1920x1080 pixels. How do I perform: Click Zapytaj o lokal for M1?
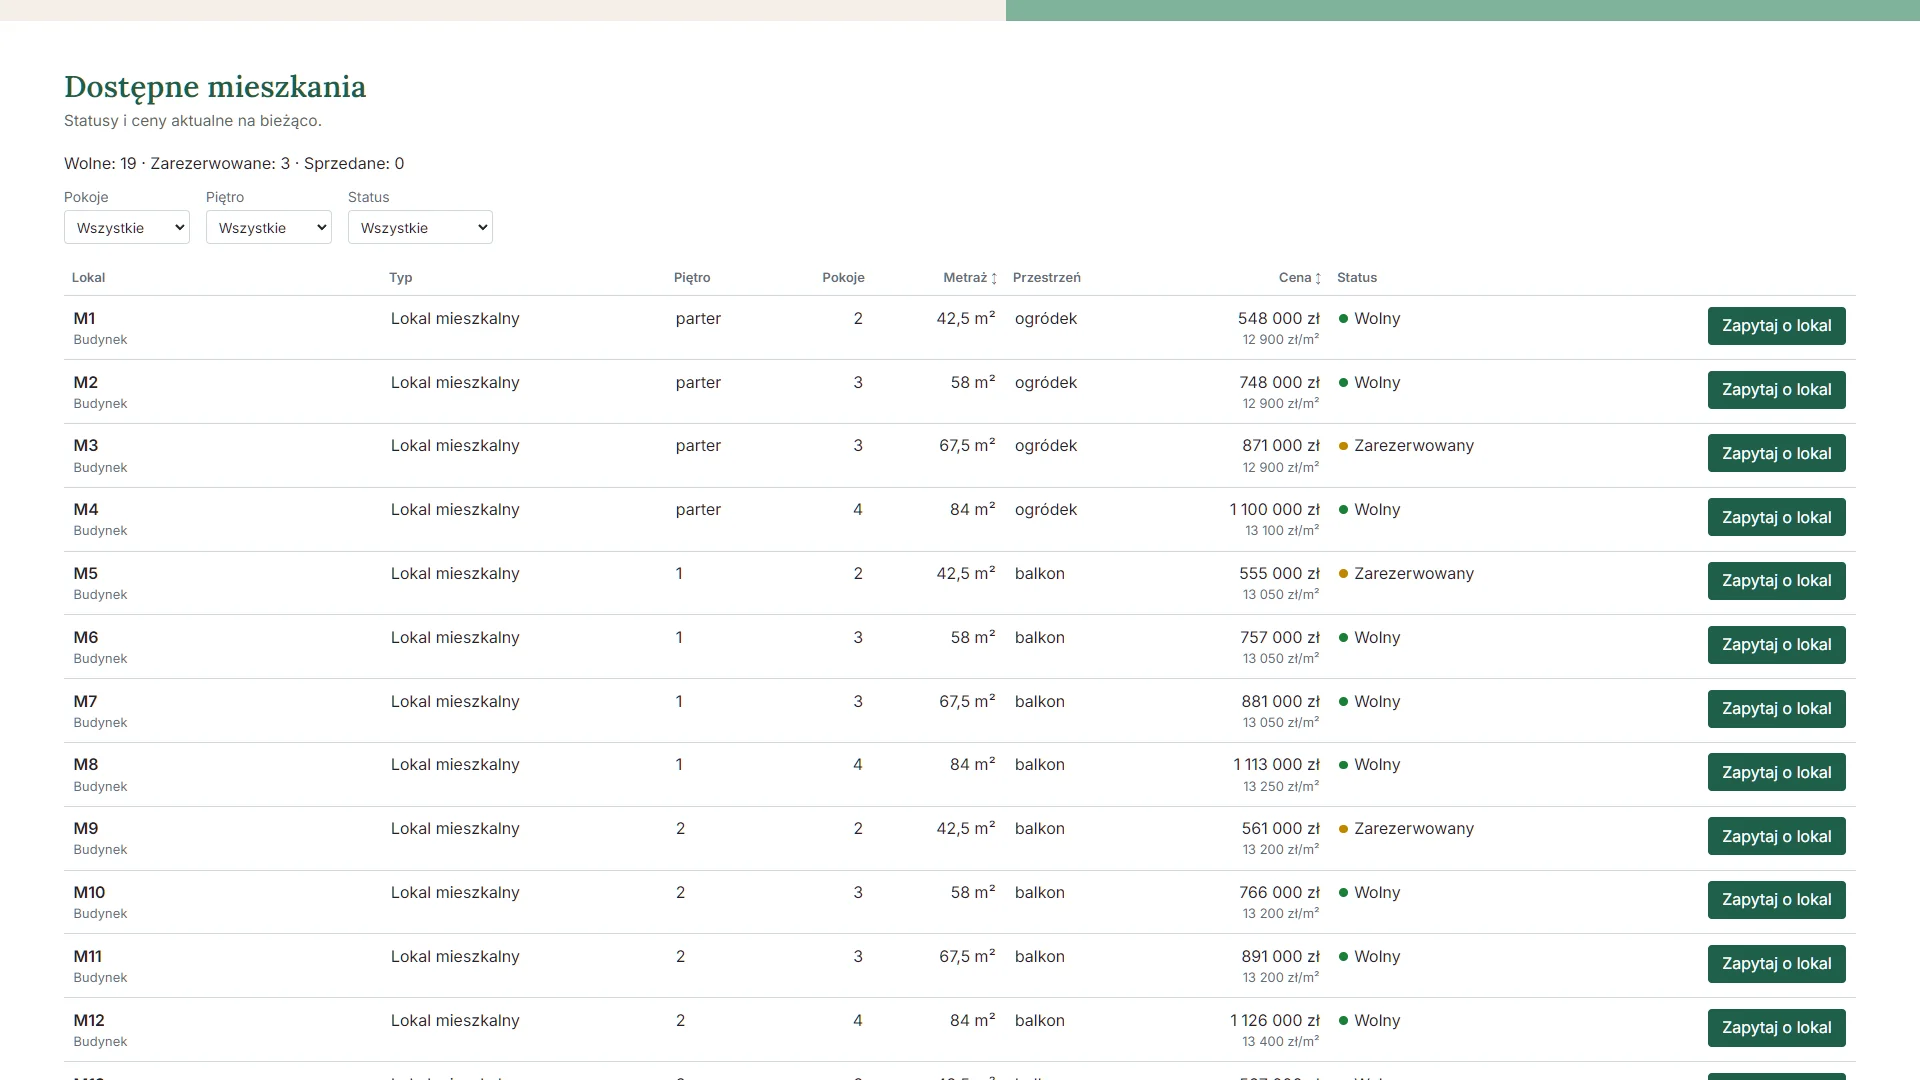pos(1776,326)
